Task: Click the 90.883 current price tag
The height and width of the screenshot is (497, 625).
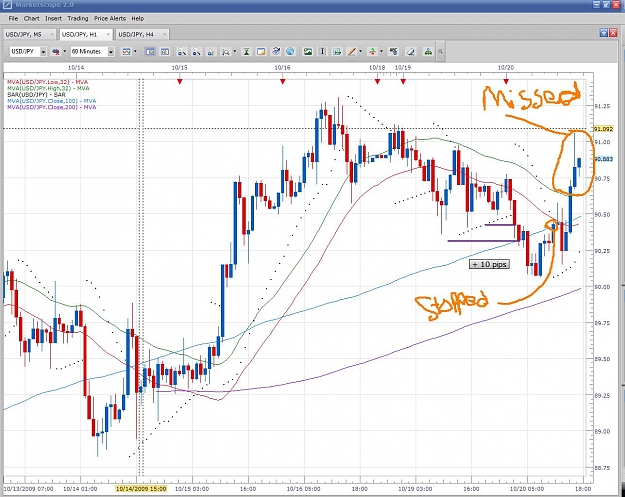Action: click(x=603, y=159)
